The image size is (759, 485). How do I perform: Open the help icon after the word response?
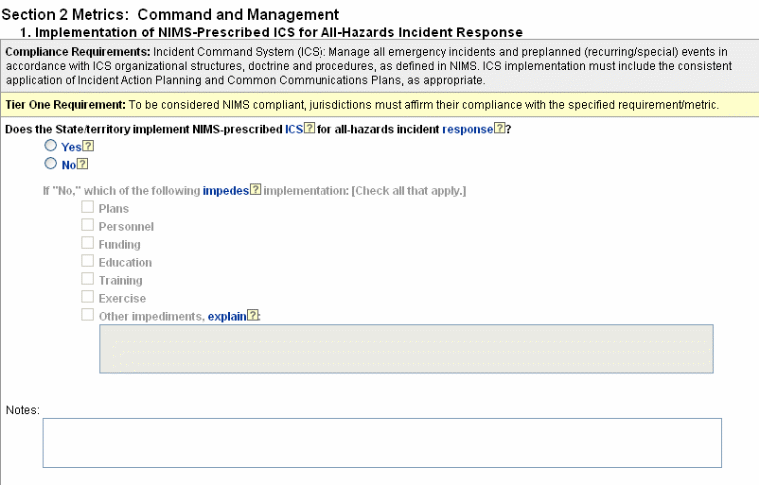tap(498, 129)
